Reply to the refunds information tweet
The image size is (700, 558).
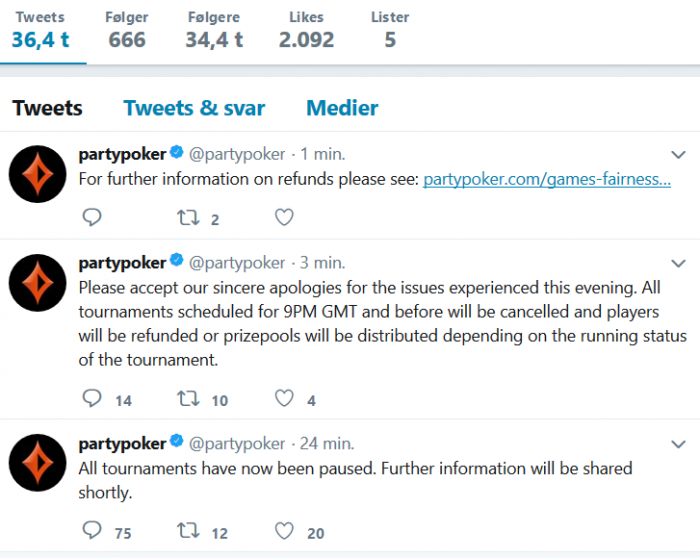(x=92, y=217)
